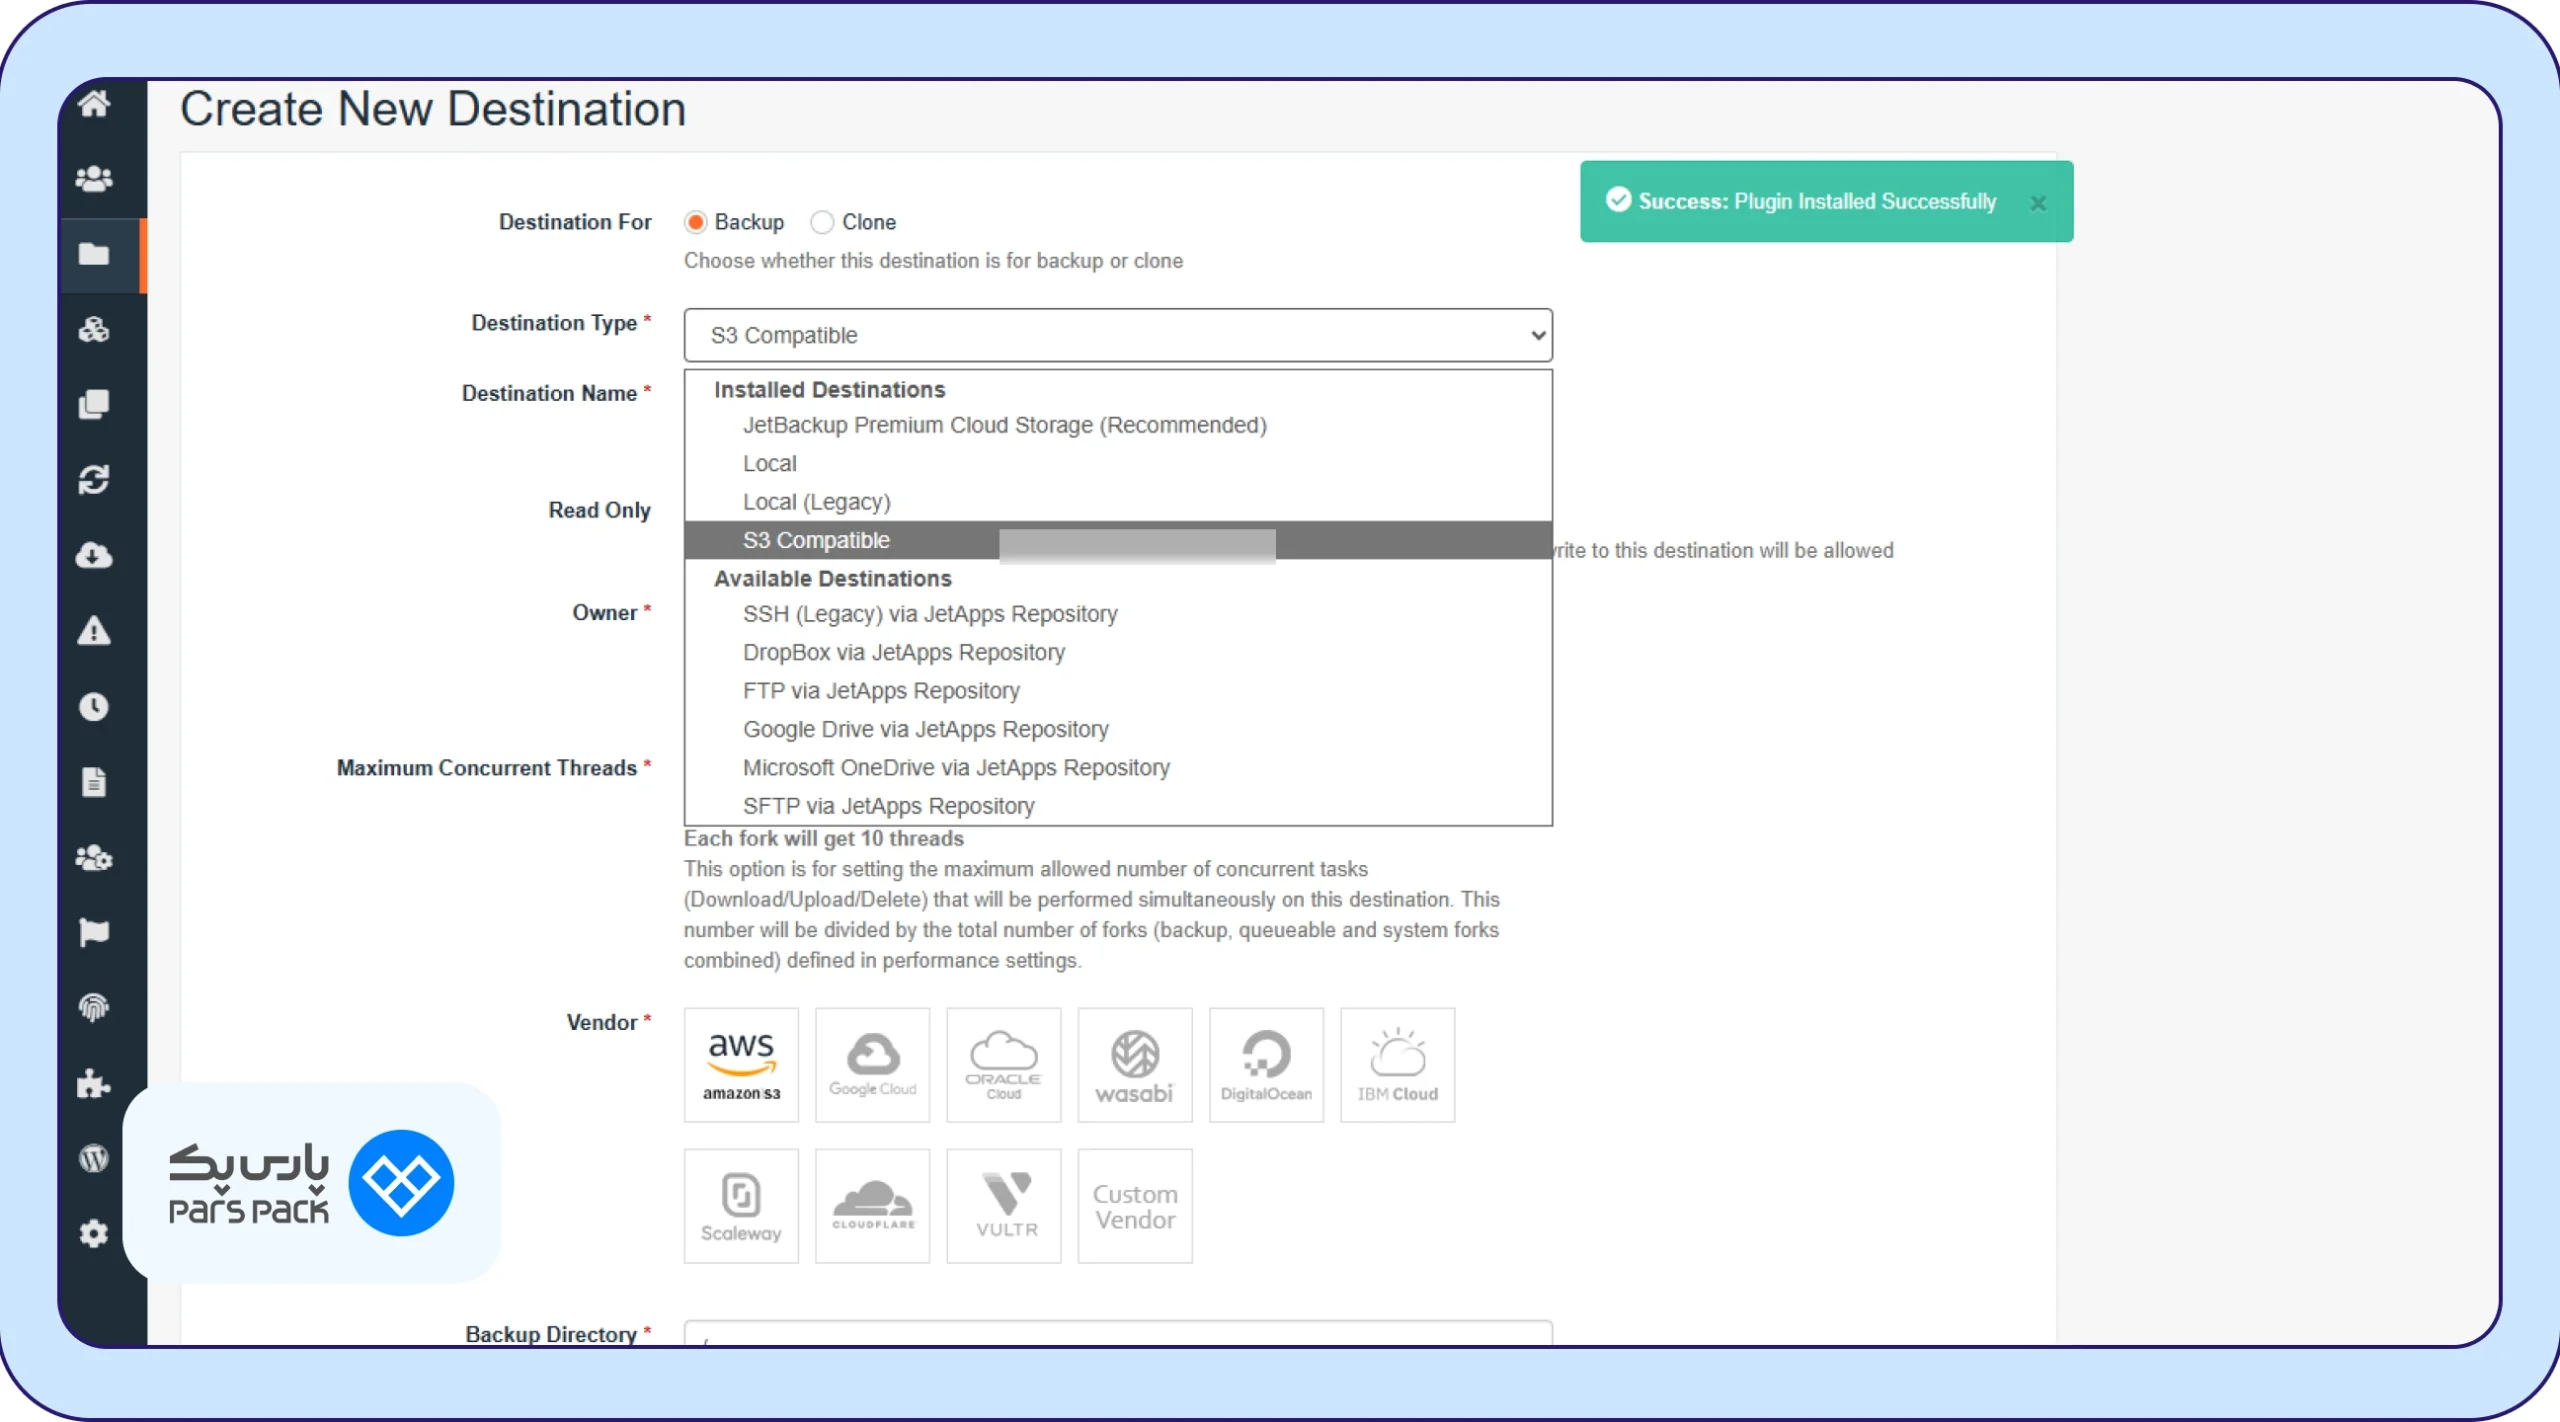Select the Clone radio button
The height and width of the screenshot is (1422, 2560).
pos(822,222)
